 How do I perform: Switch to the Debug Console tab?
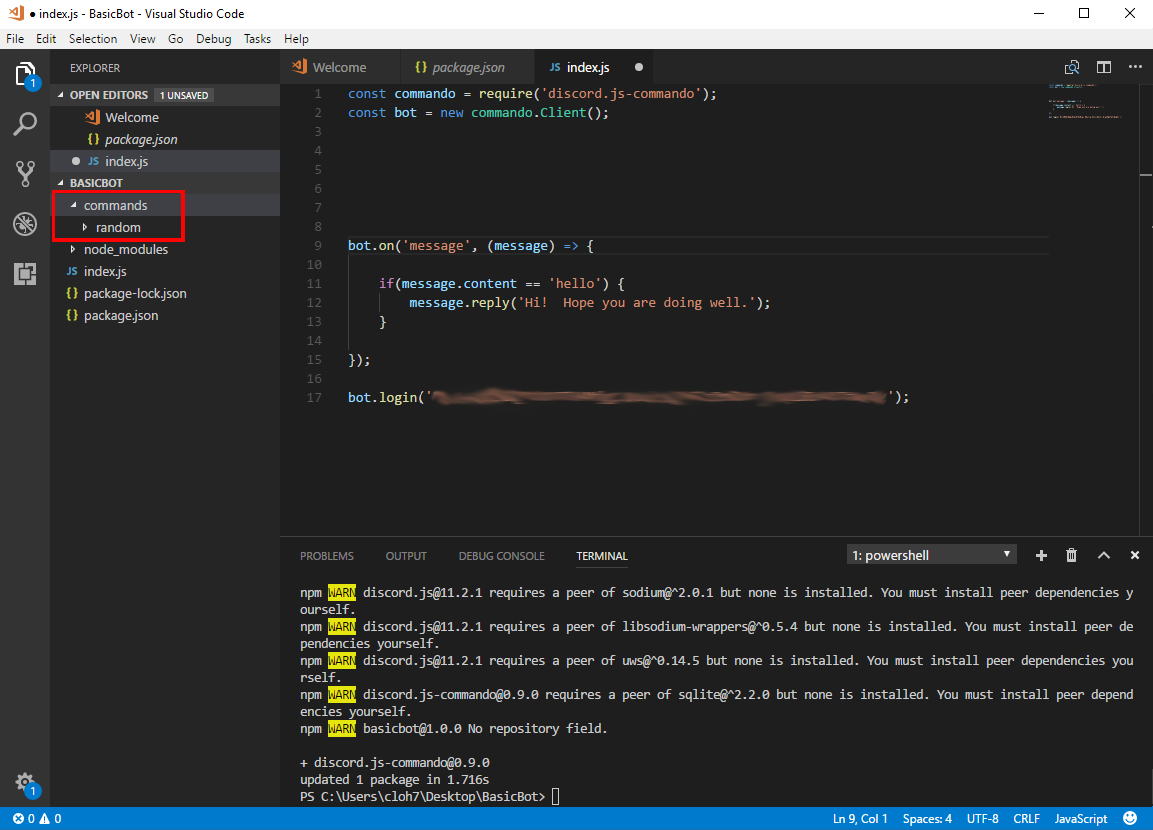501,556
